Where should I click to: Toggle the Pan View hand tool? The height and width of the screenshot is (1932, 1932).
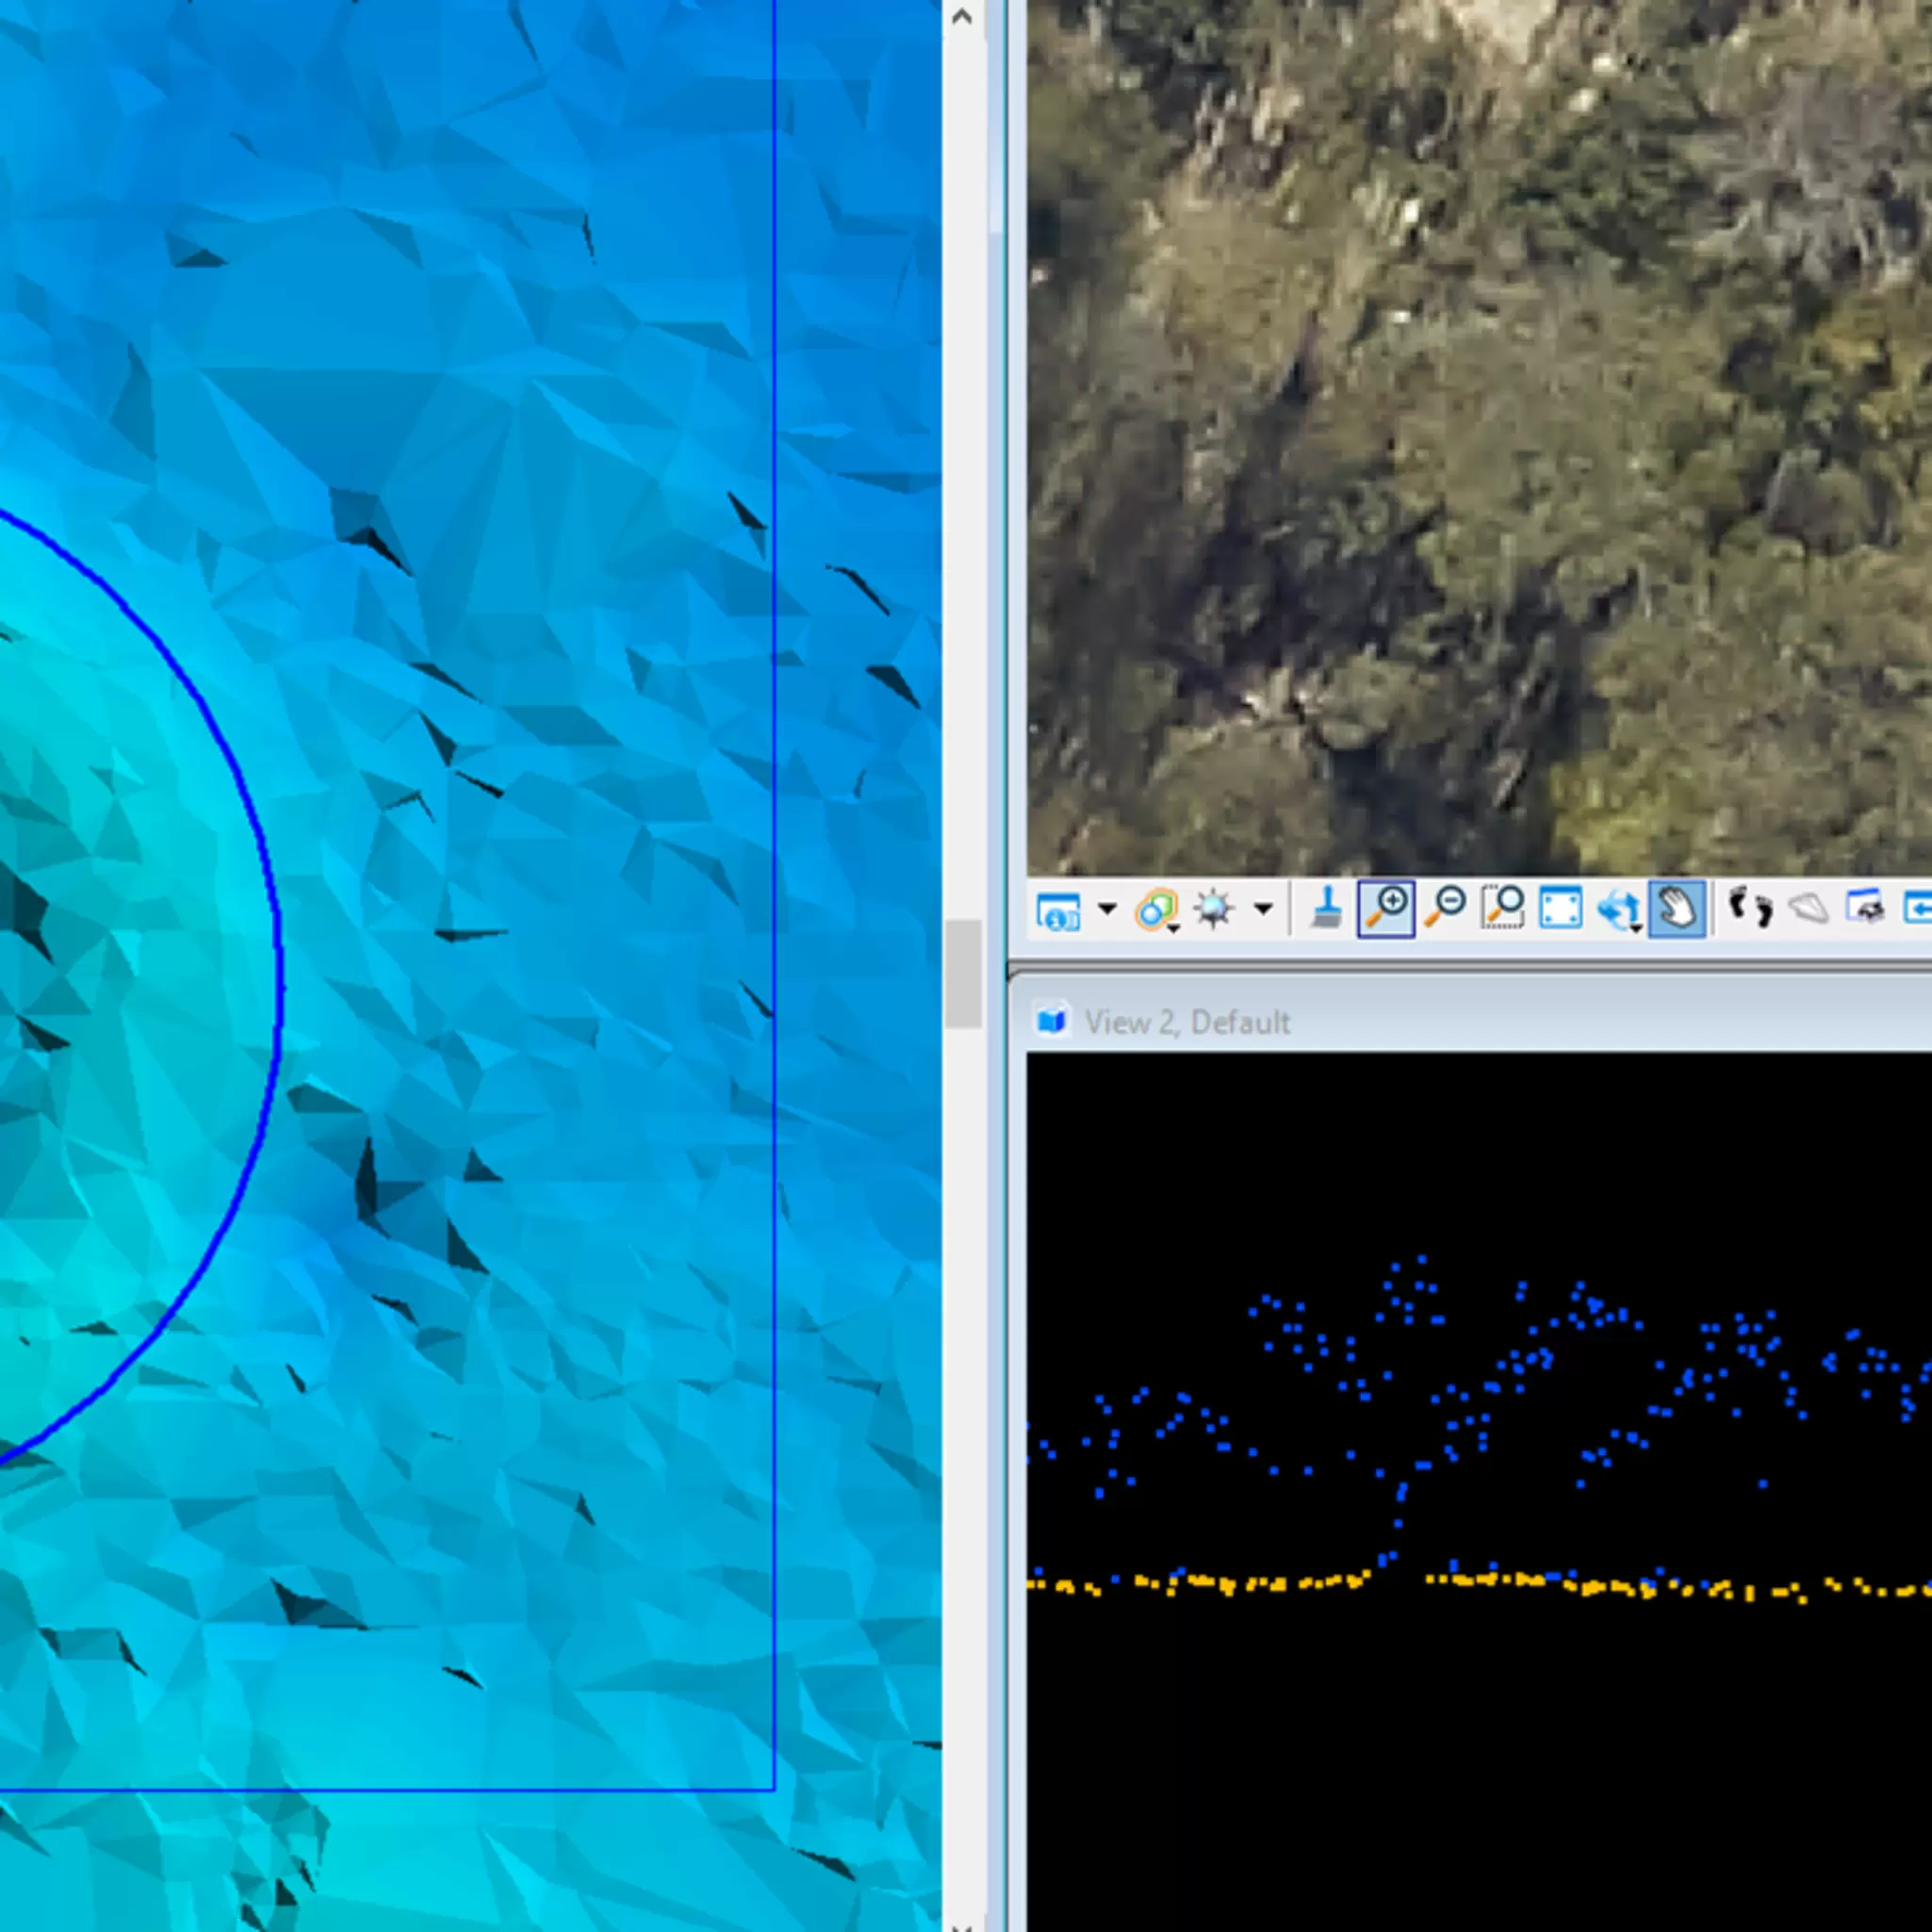tap(1677, 909)
